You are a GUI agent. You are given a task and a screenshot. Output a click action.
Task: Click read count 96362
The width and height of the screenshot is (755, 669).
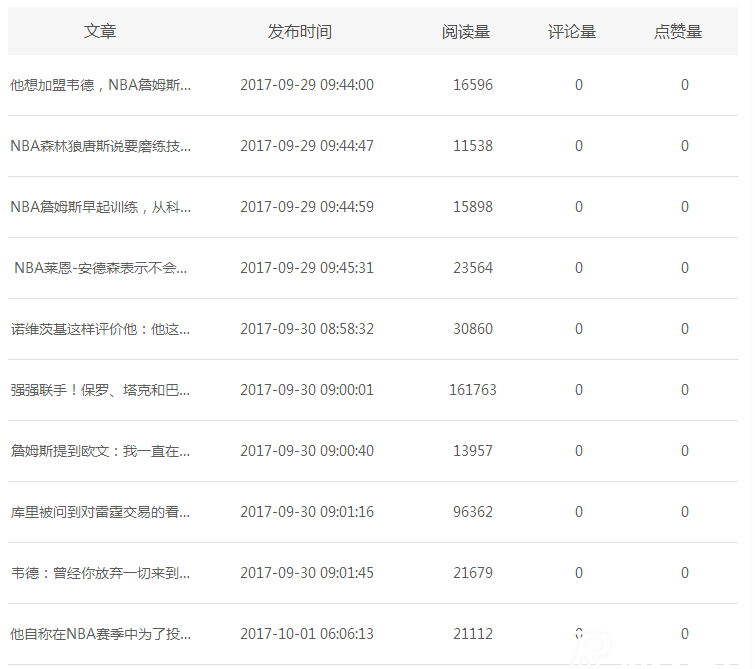472,512
